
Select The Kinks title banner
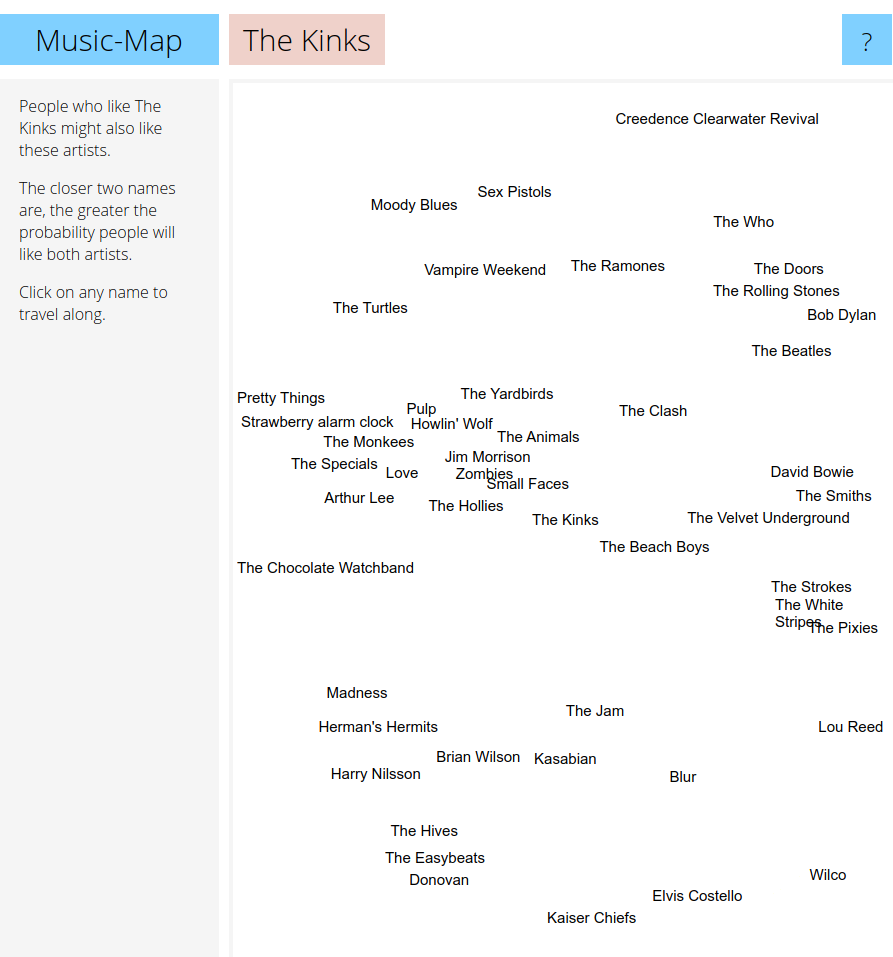pos(306,40)
